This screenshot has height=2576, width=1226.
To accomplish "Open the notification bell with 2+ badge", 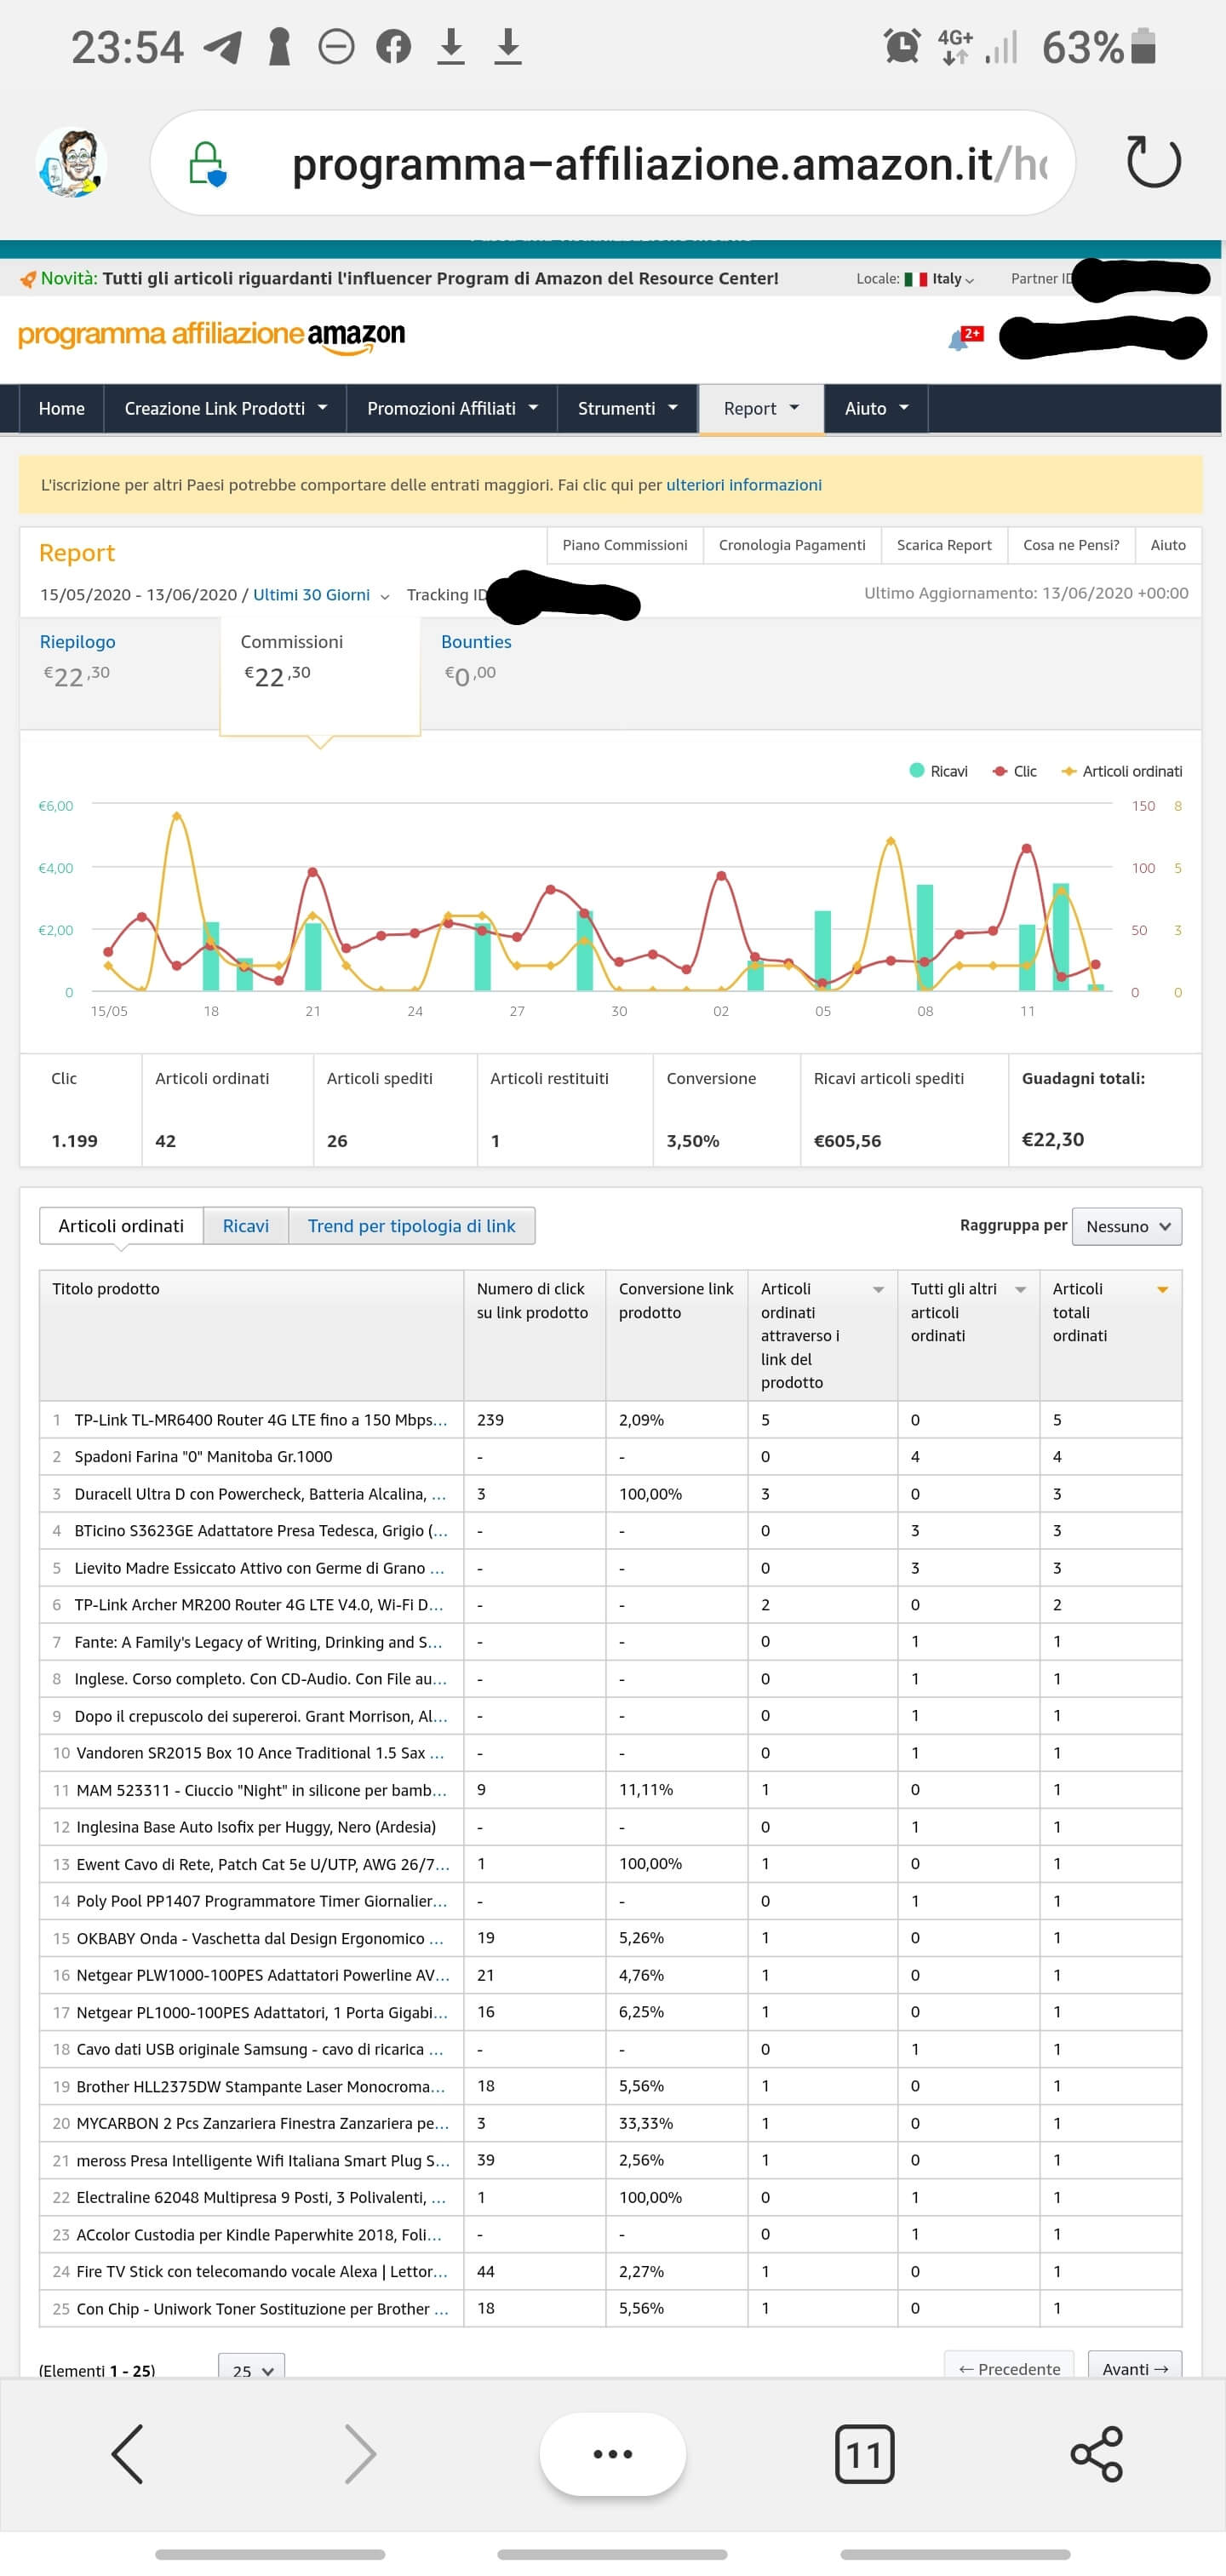I will 961,339.
